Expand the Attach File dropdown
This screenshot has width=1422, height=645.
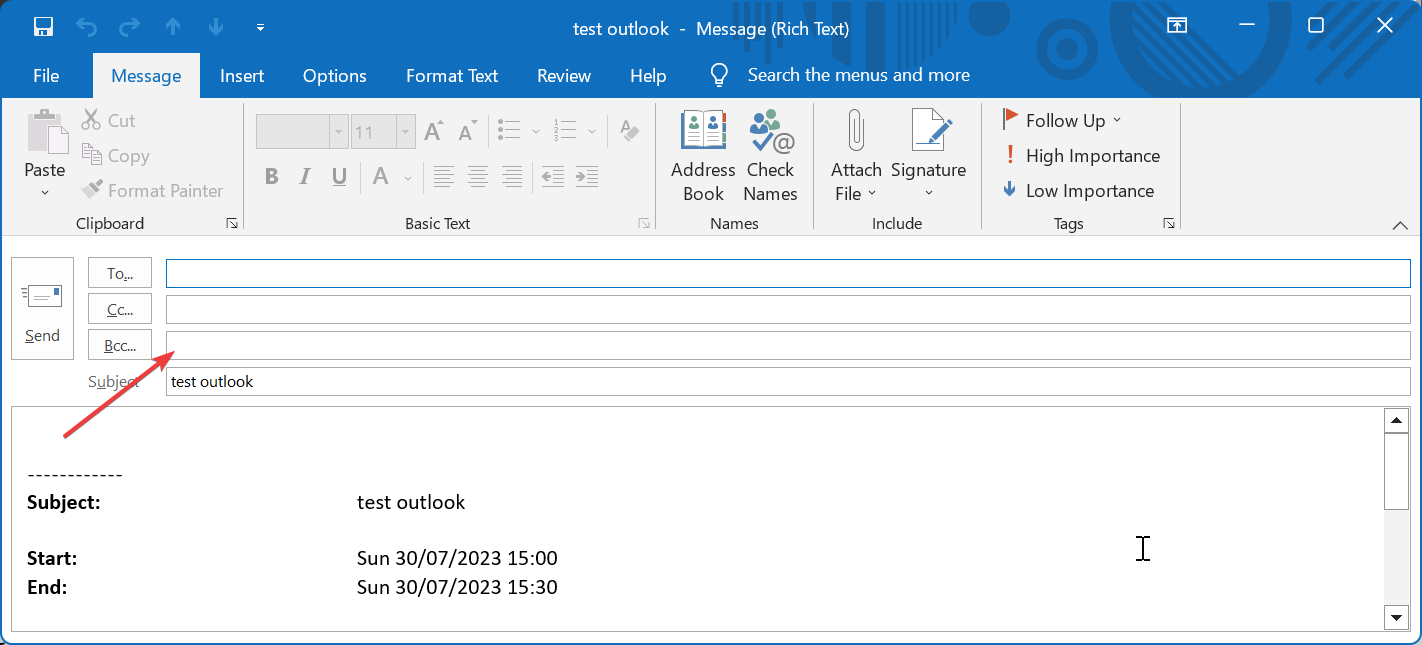[856, 194]
